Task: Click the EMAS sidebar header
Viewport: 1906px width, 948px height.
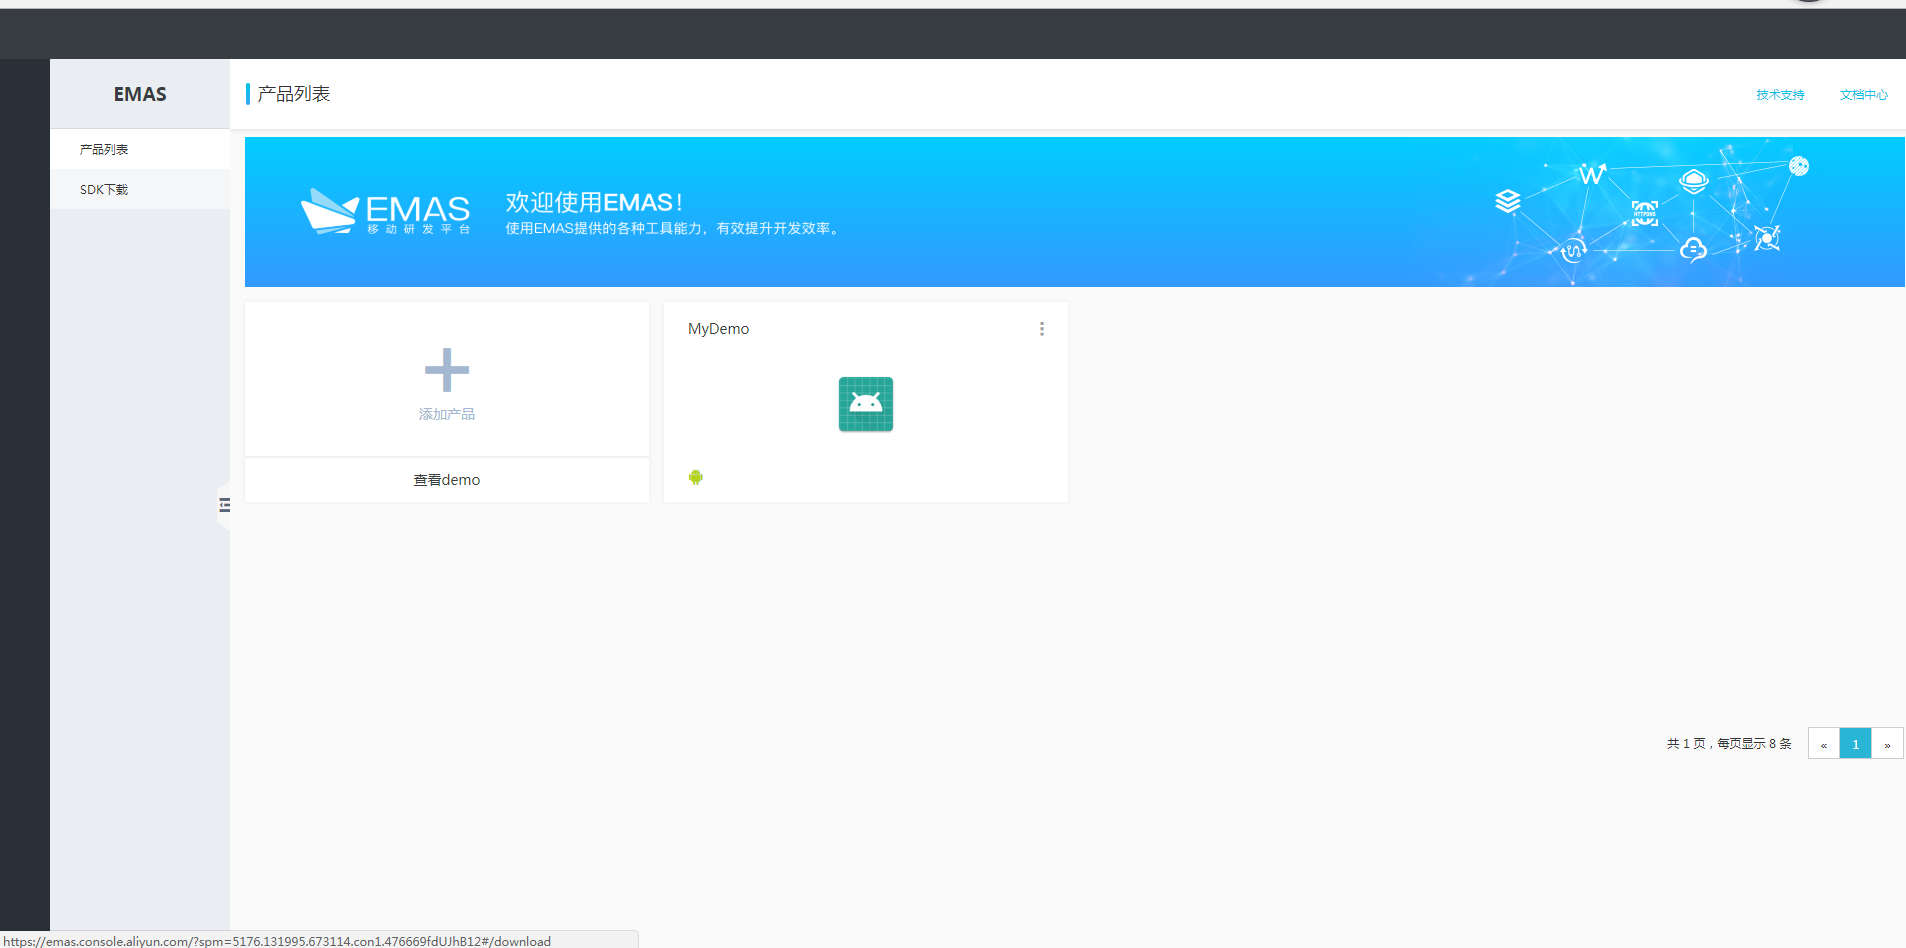Action: (140, 94)
